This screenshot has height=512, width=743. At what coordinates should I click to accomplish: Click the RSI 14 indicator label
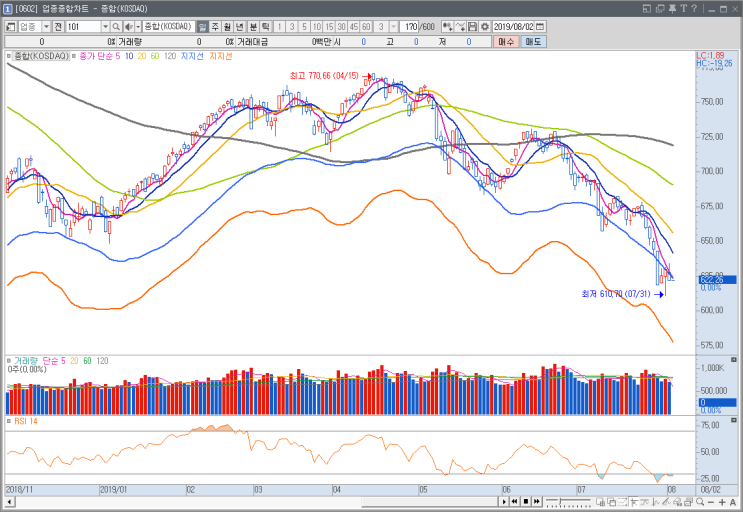(x=26, y=421)
